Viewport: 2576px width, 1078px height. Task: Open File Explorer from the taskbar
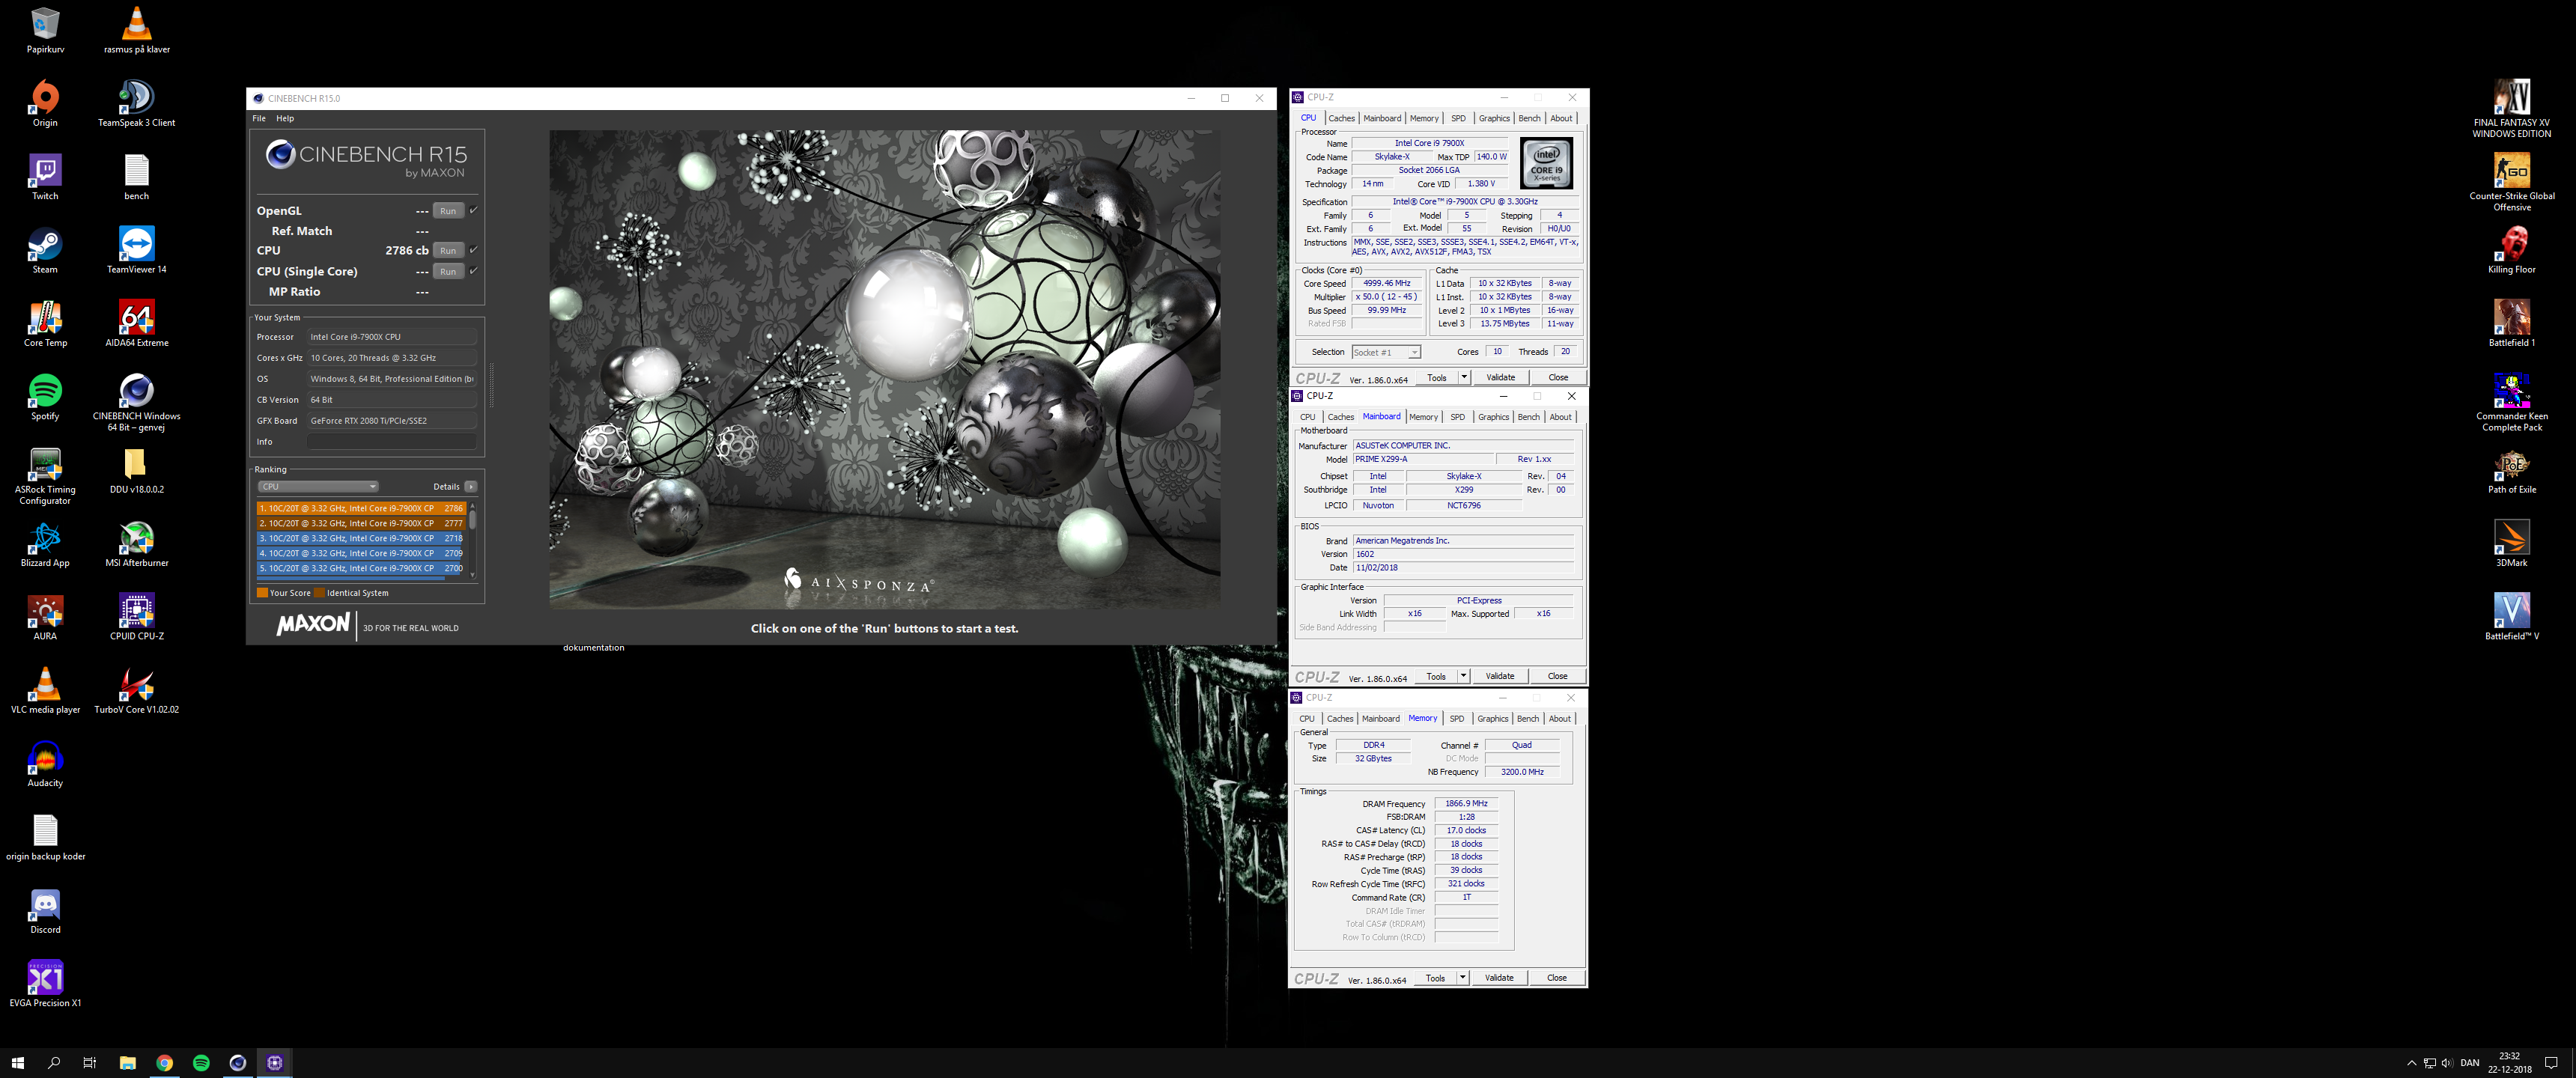[127, 1062]
